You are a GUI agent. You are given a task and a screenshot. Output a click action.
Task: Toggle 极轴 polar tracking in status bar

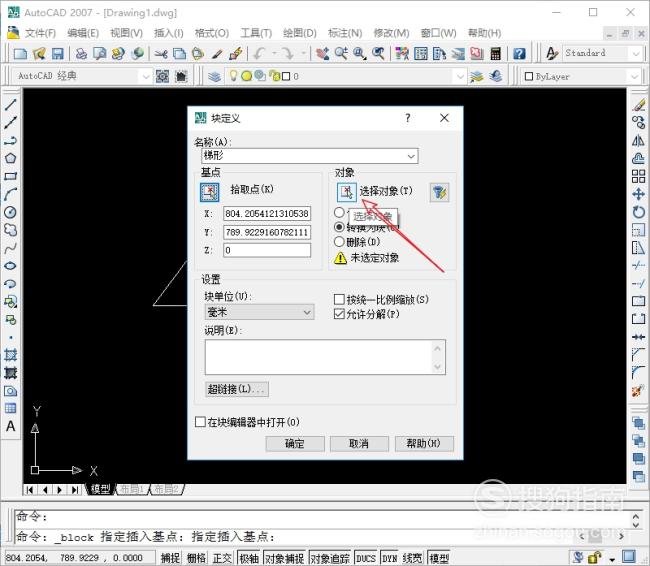point(249,558)
